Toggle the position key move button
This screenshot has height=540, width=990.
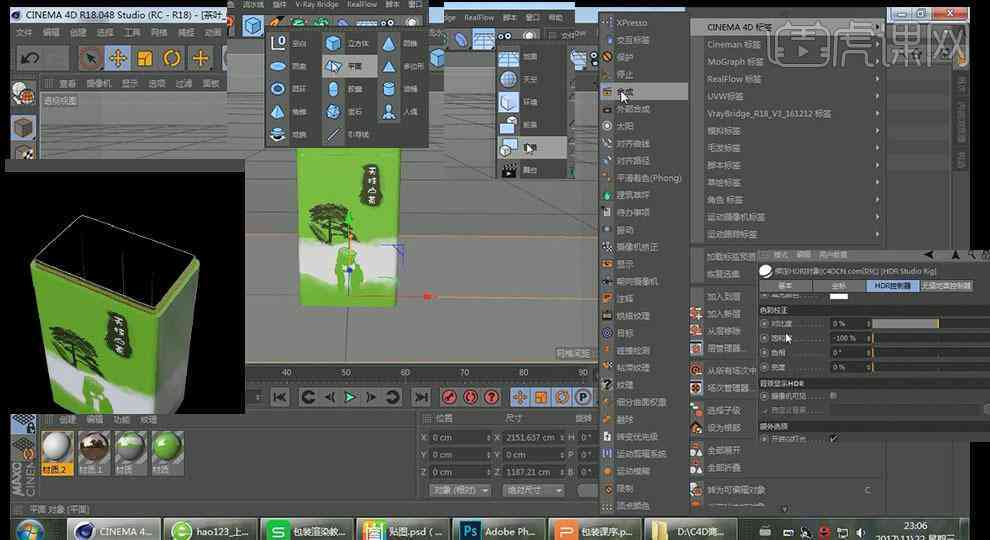(x=520, y=397)
